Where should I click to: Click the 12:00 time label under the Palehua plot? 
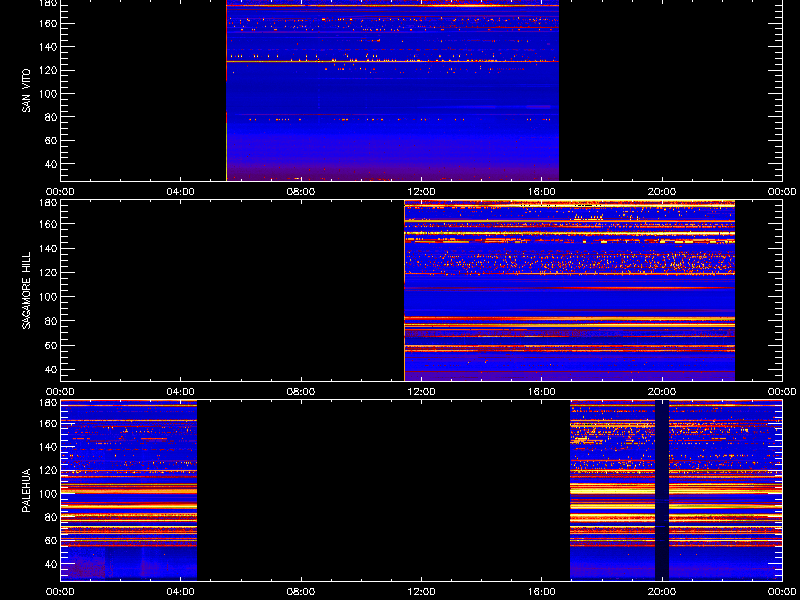(421, 592)
